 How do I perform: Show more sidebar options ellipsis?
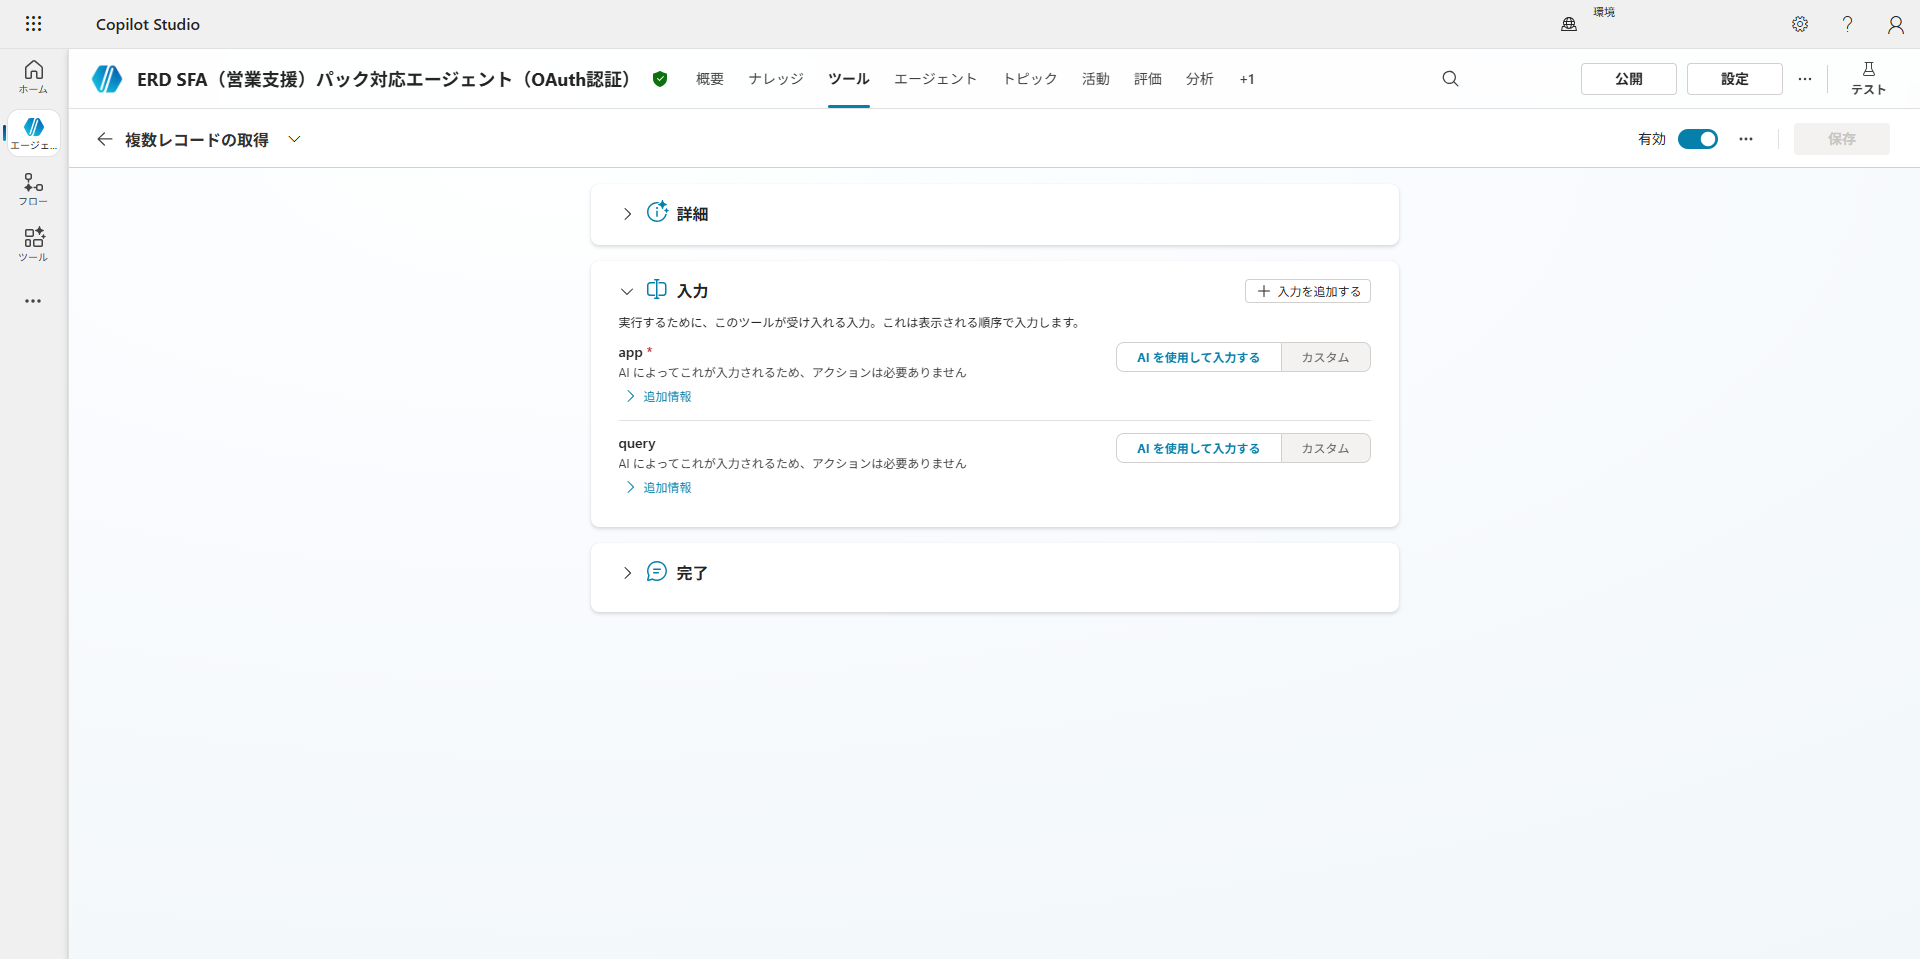tap(33, 301)
